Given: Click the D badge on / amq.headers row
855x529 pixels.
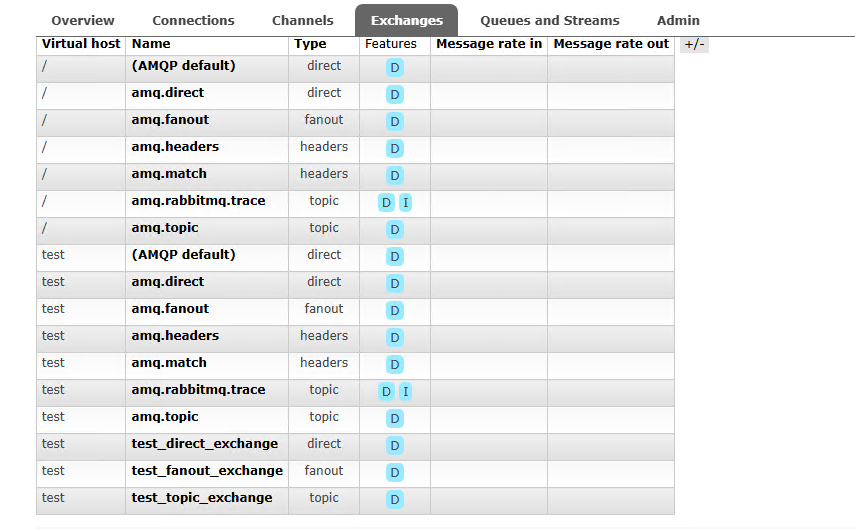Looking at the screenshot, I should (395, 148).
